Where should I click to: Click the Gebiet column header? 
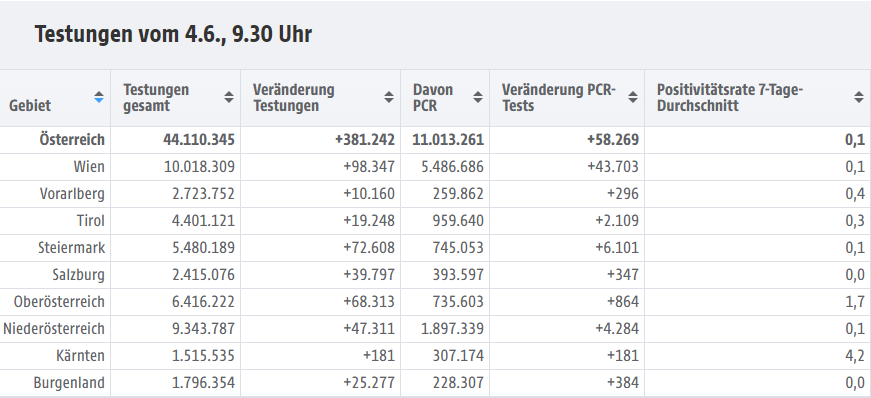[x=30, y=105]
